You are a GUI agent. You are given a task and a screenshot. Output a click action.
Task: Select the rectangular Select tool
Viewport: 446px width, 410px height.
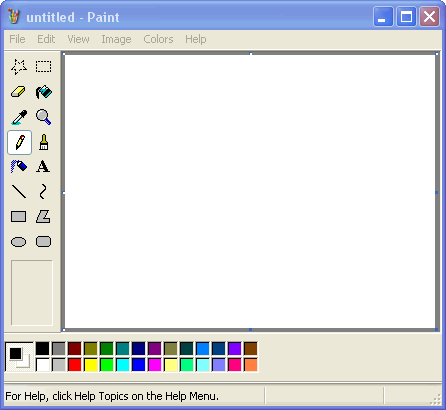44,67
